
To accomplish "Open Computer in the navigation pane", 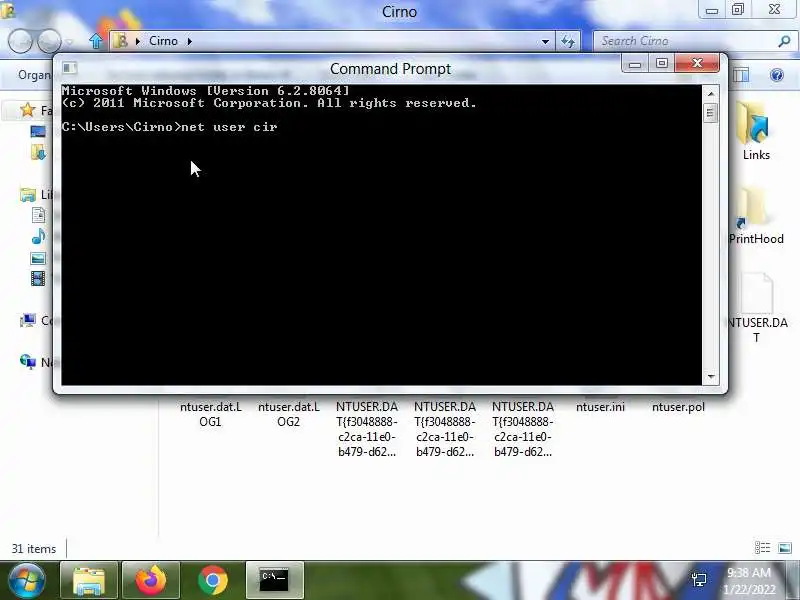I will [28, 320].
